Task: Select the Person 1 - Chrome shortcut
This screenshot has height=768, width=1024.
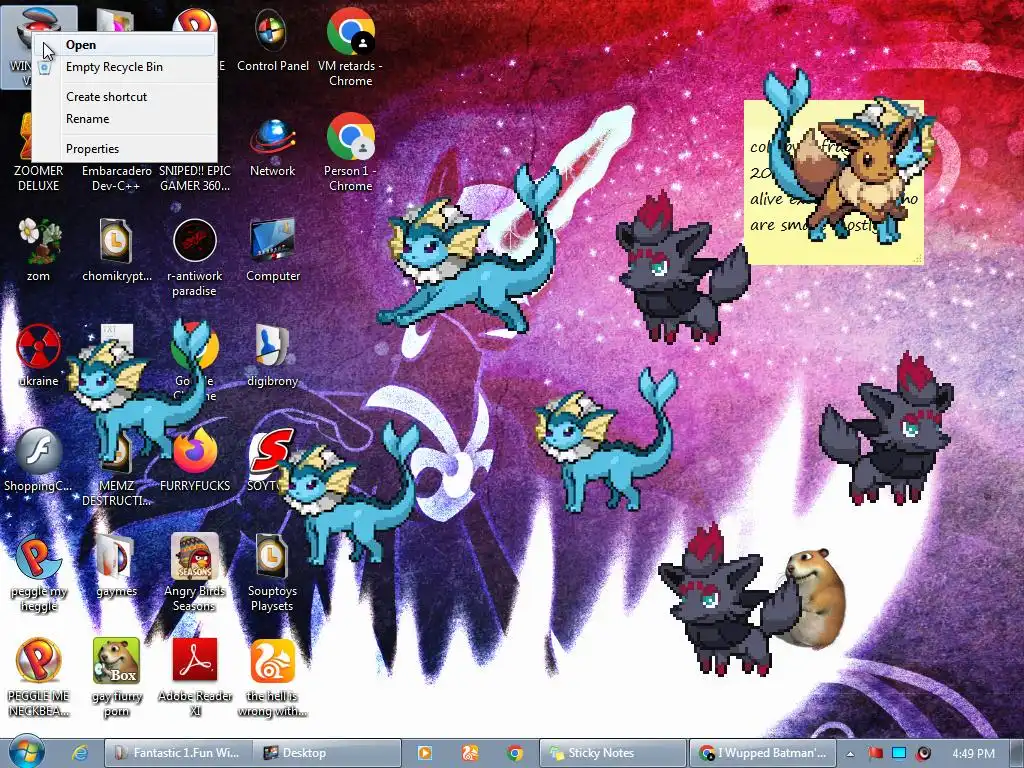Action: [350, 152]
